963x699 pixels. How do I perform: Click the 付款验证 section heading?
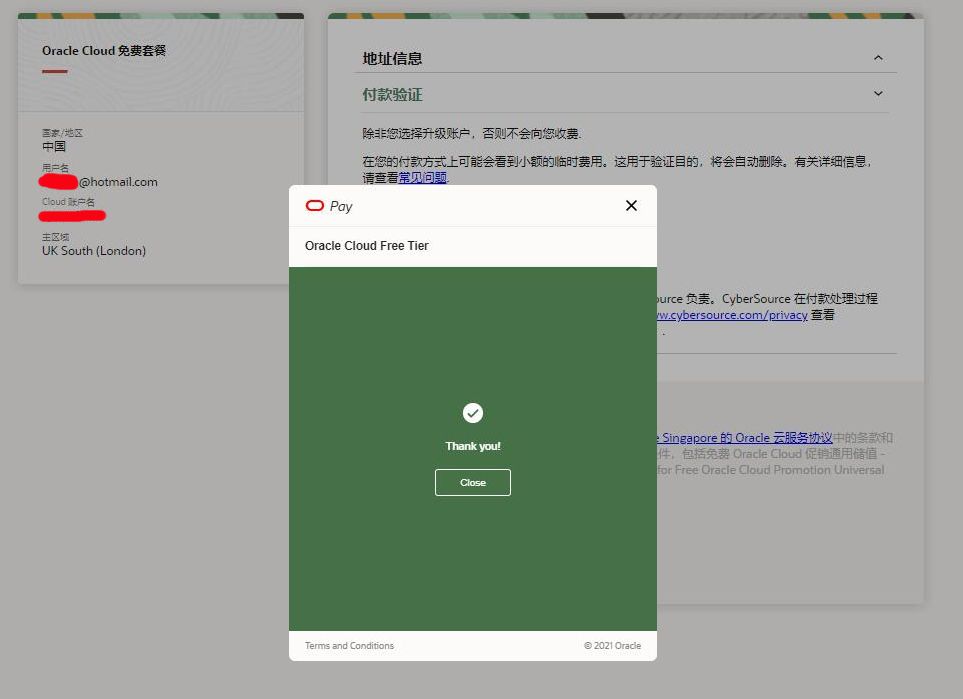click(x=392, y=95)
